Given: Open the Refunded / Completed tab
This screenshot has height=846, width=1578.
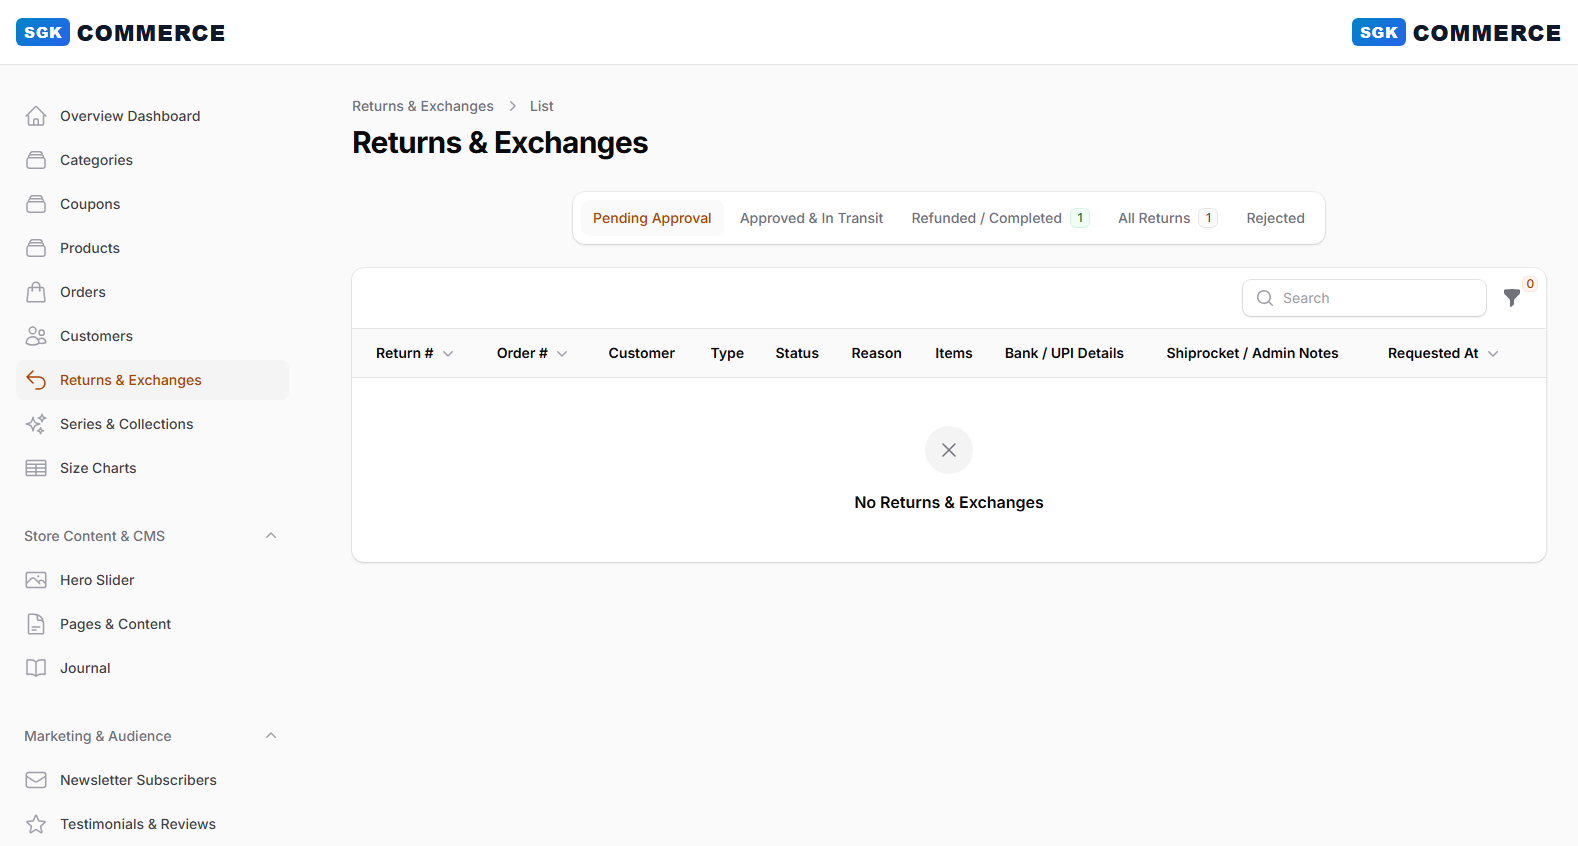Looking at the screenshot, I should tap(1000, 218).
